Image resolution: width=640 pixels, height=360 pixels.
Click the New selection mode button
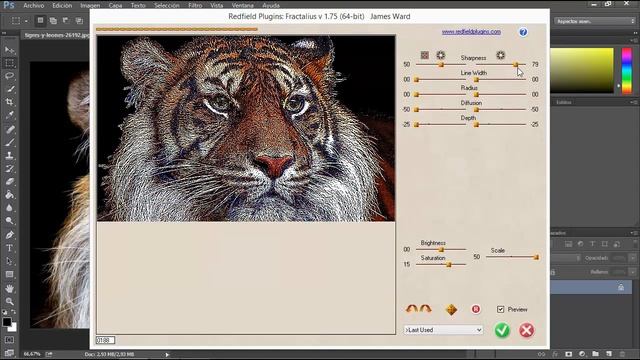tap(40, 20)
